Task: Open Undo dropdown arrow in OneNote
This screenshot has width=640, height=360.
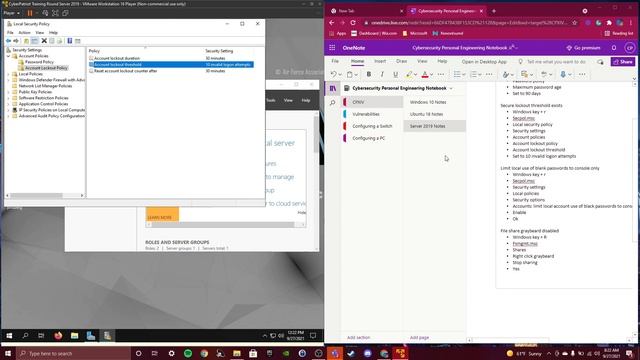Action: (x=340, y=75)
